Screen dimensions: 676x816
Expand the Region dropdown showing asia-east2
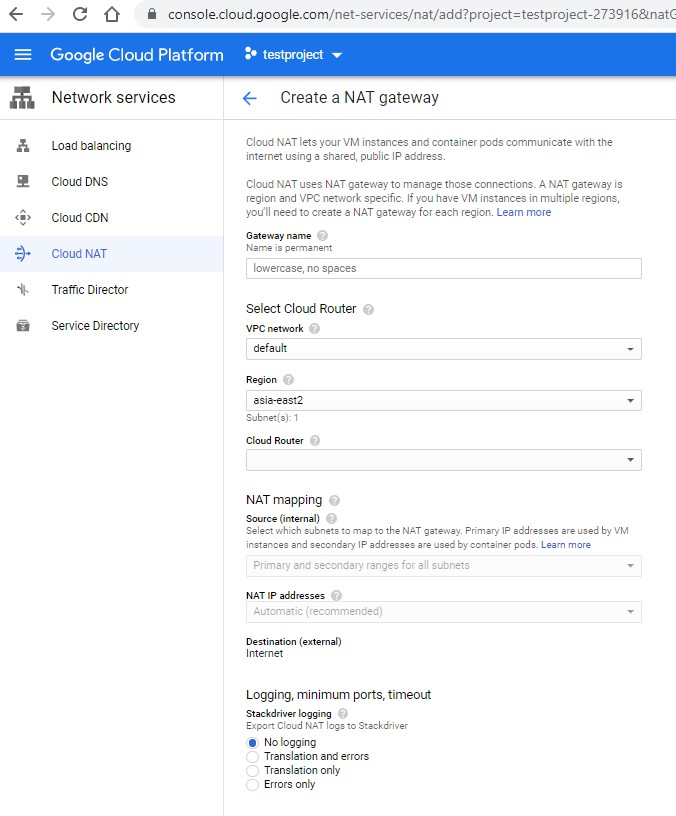click(x=443, y=401)
